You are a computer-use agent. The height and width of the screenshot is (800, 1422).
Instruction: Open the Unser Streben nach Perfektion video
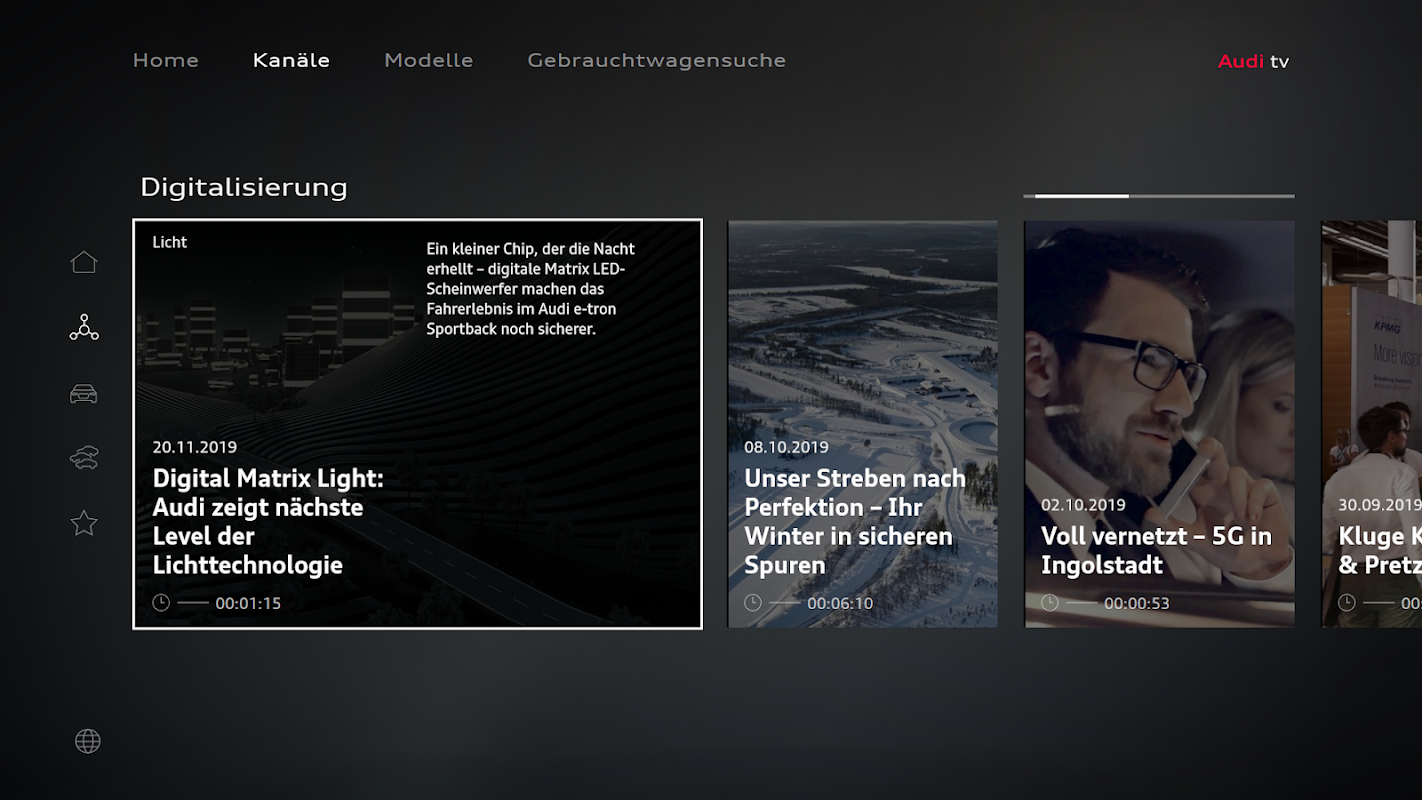coord(863,424)
